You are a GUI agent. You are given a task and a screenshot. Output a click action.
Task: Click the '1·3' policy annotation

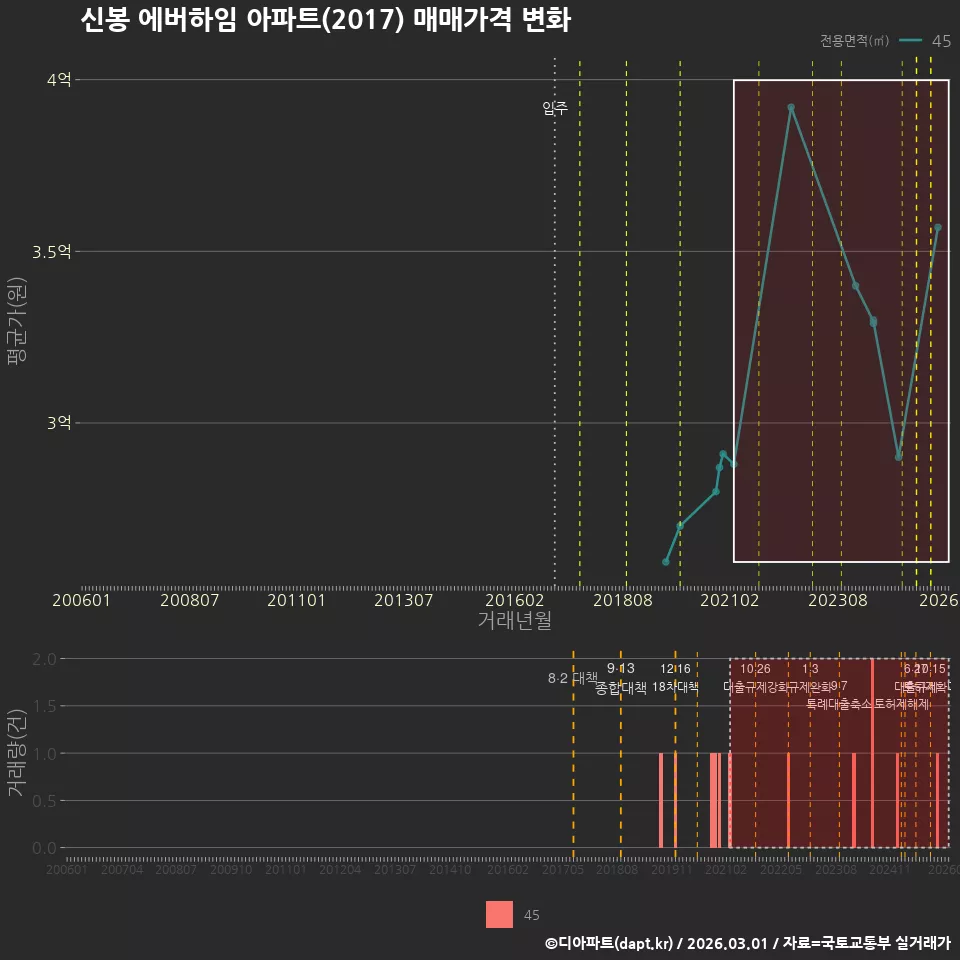810,669
